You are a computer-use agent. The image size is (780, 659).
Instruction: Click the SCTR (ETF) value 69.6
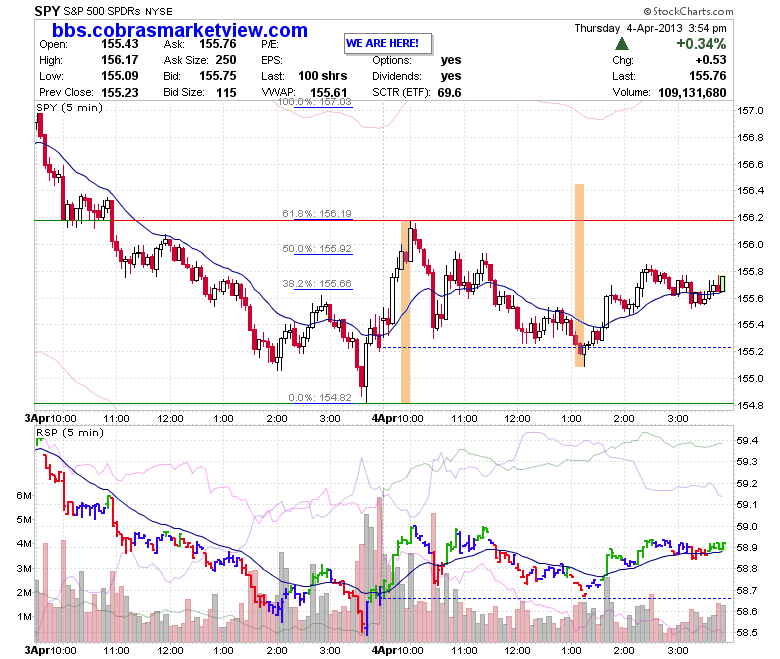(450, 93)
